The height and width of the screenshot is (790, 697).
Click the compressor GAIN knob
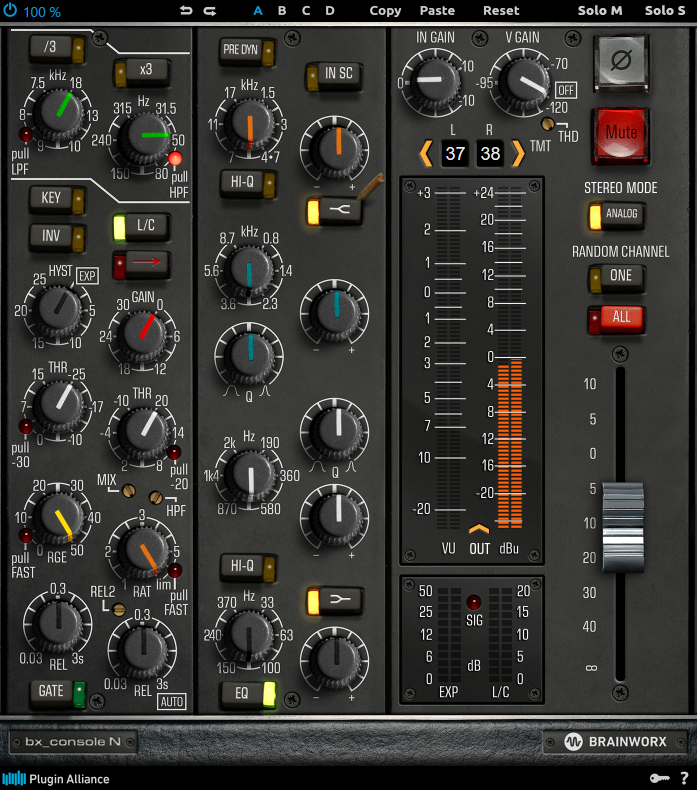coord(144,334)
